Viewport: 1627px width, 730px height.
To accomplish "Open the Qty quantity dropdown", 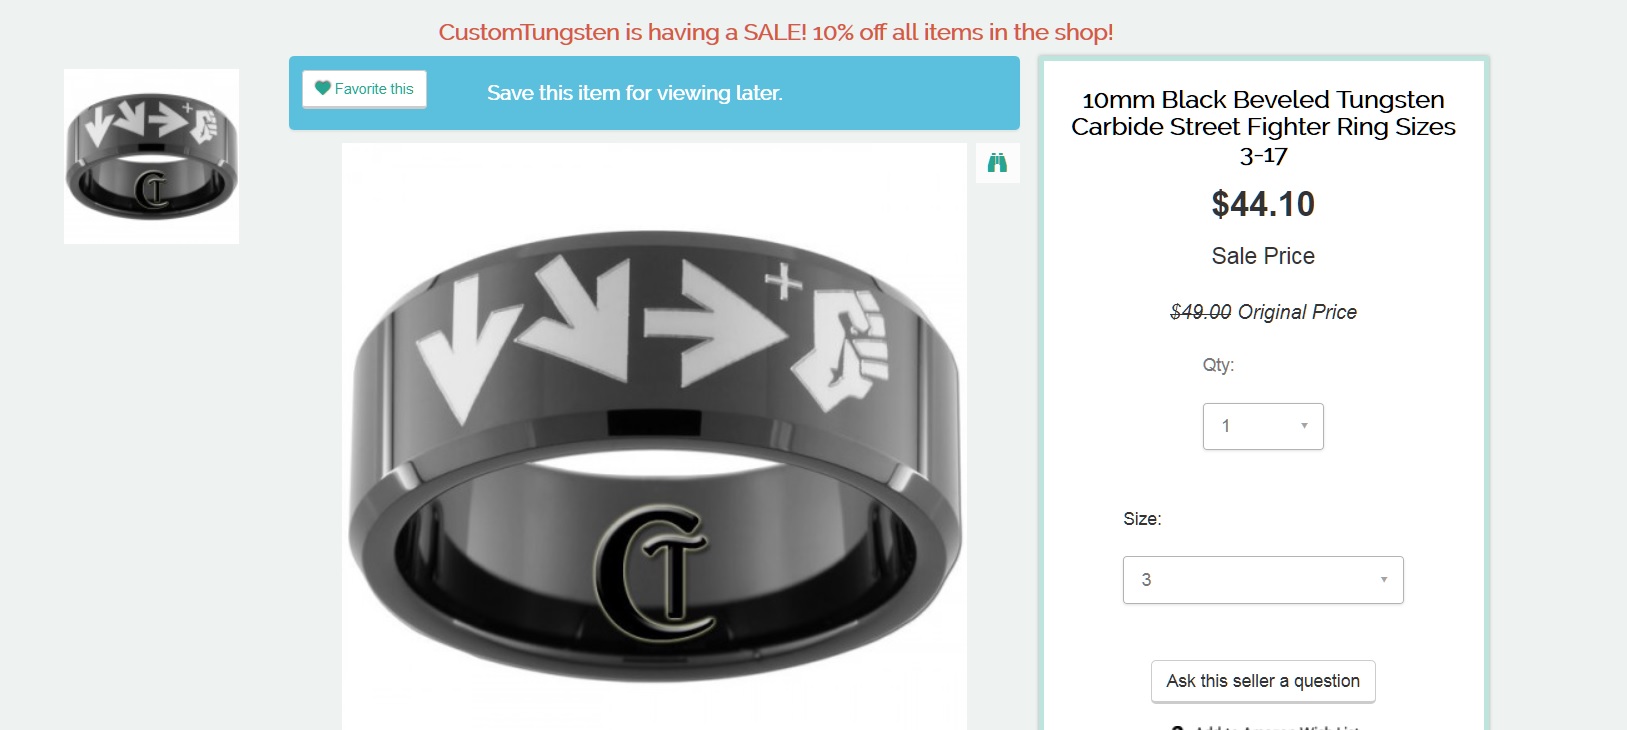I will [1263, 426].
